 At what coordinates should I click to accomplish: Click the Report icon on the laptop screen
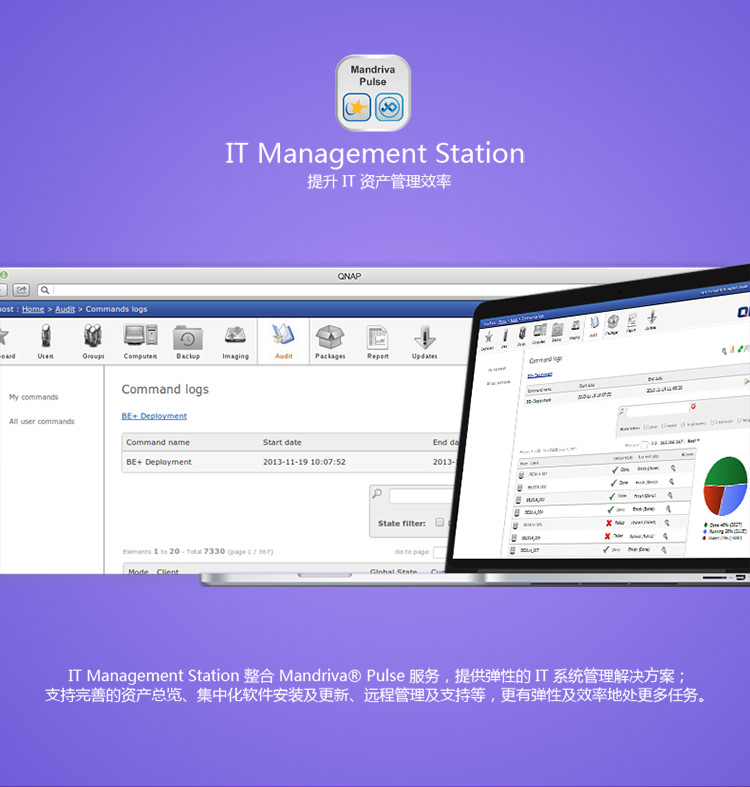coord(632,321)
